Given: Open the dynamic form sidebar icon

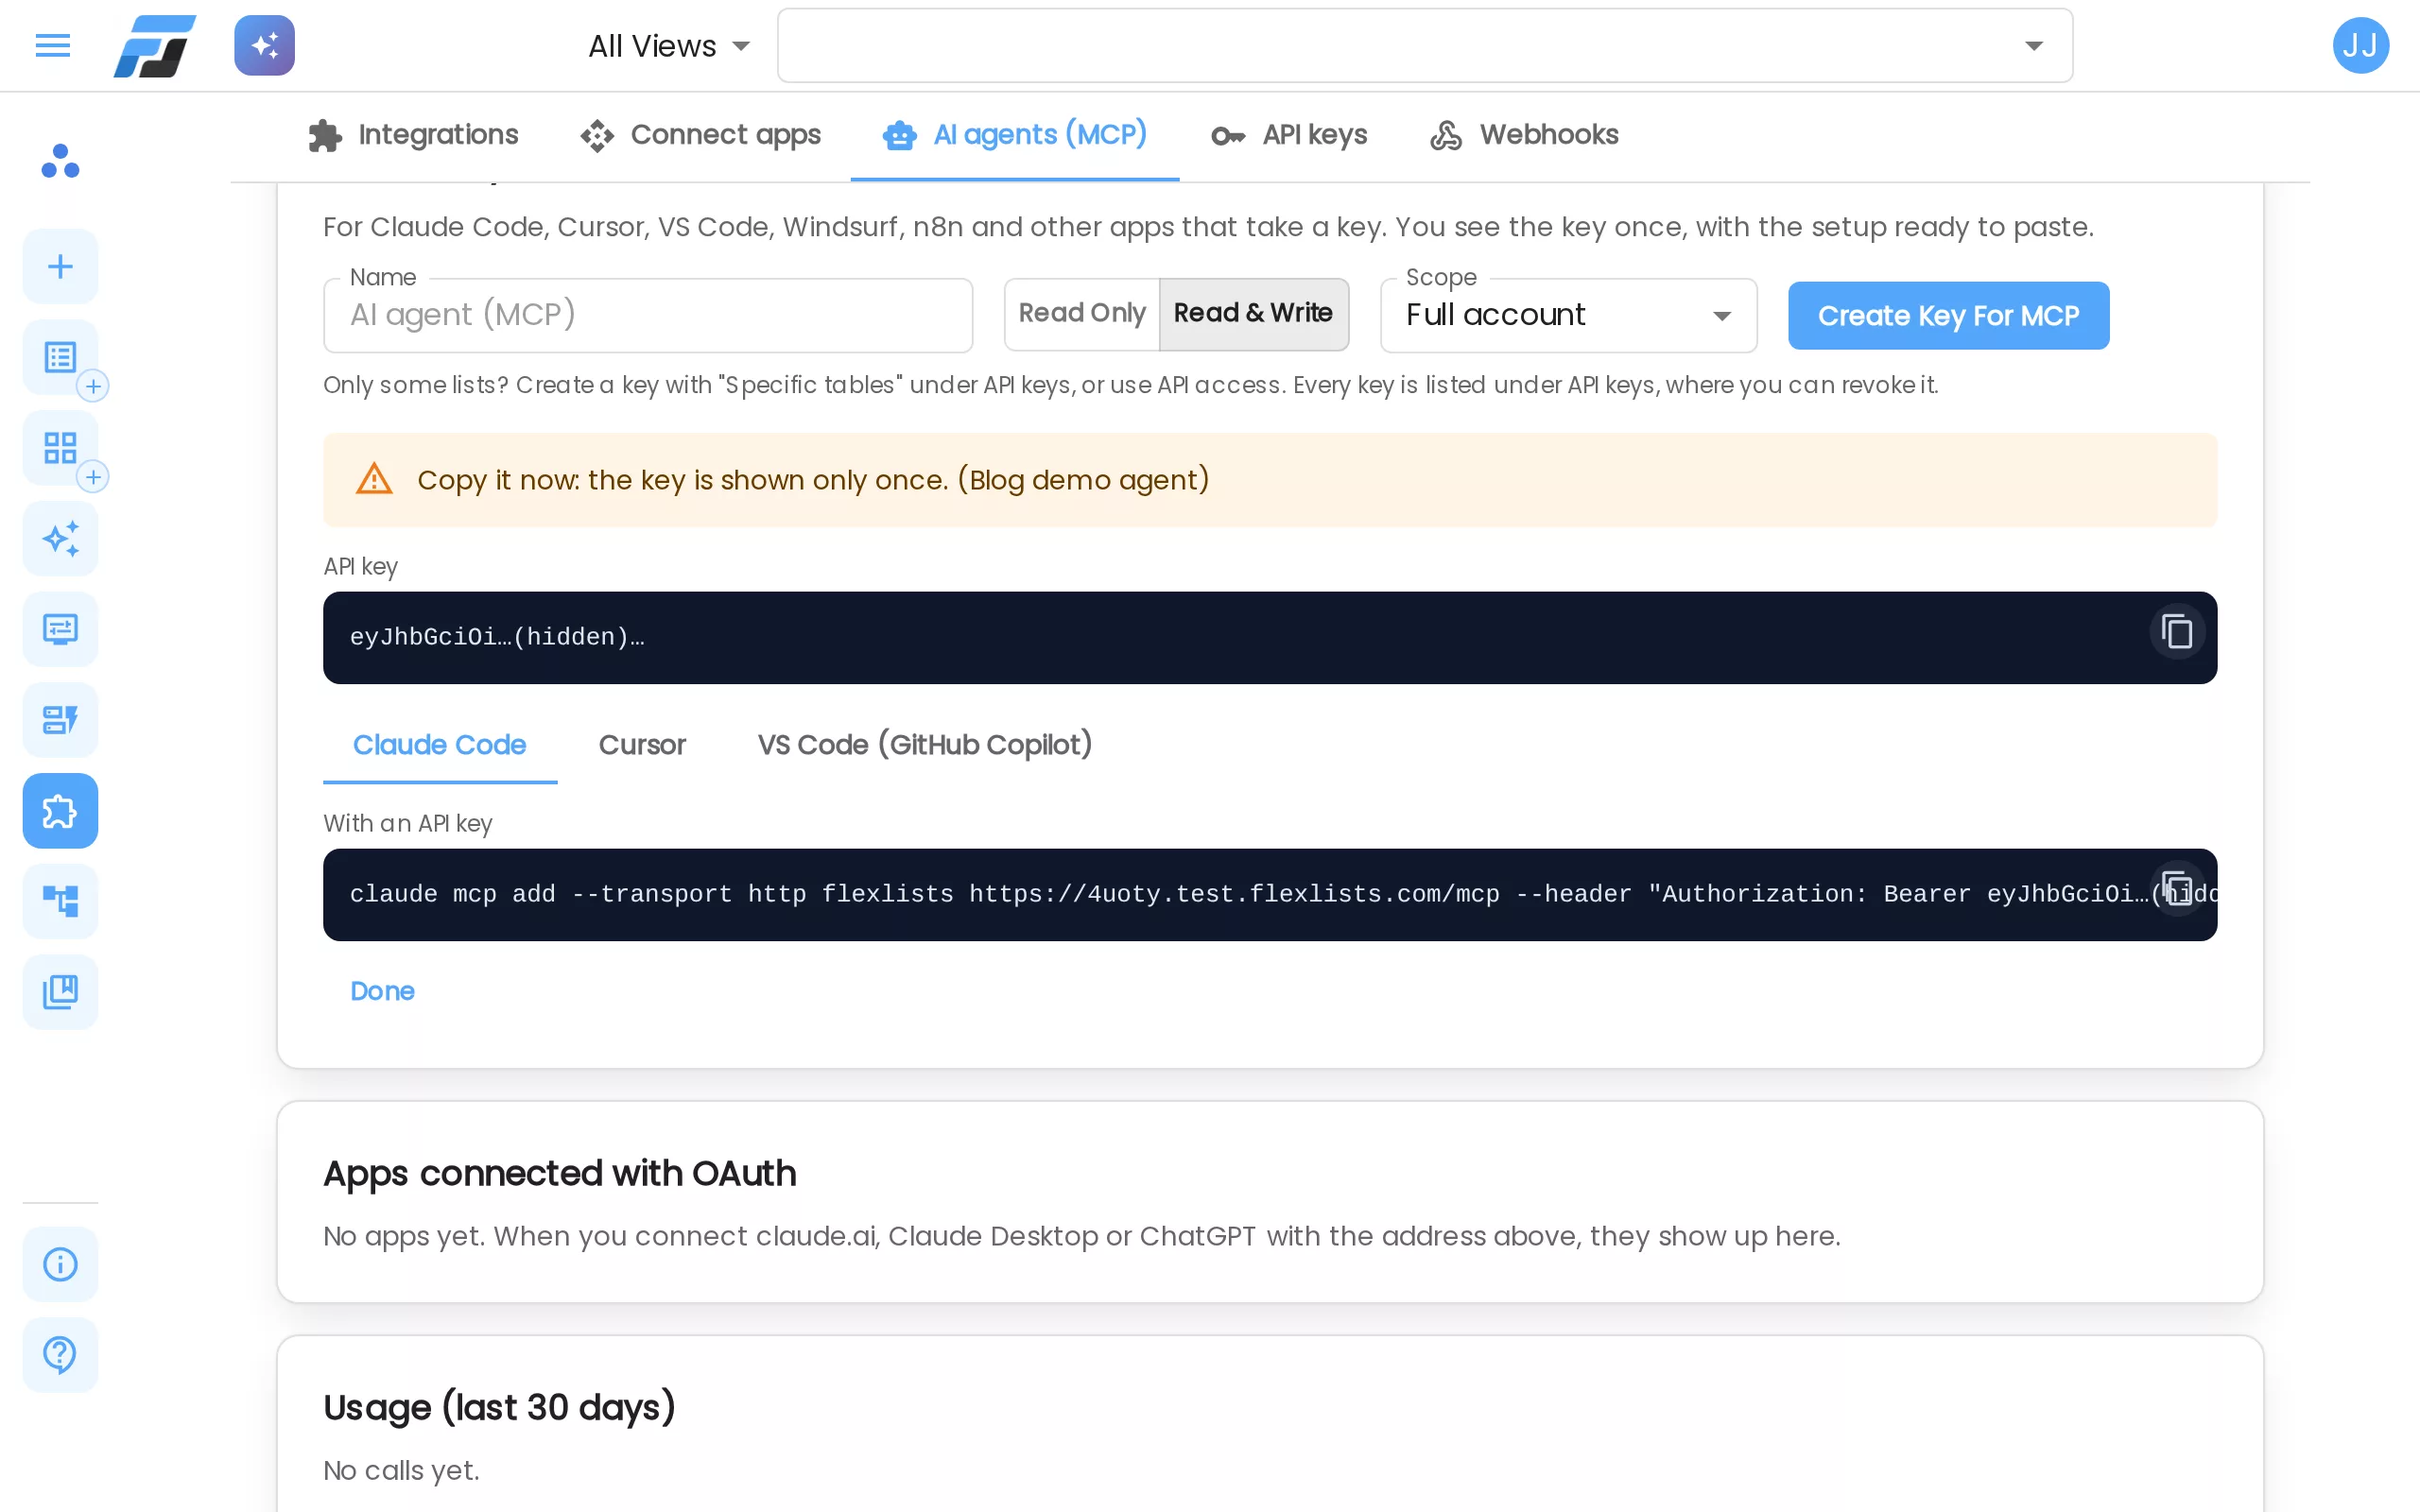Looking at the screenshot, I should tap(60, 720).
